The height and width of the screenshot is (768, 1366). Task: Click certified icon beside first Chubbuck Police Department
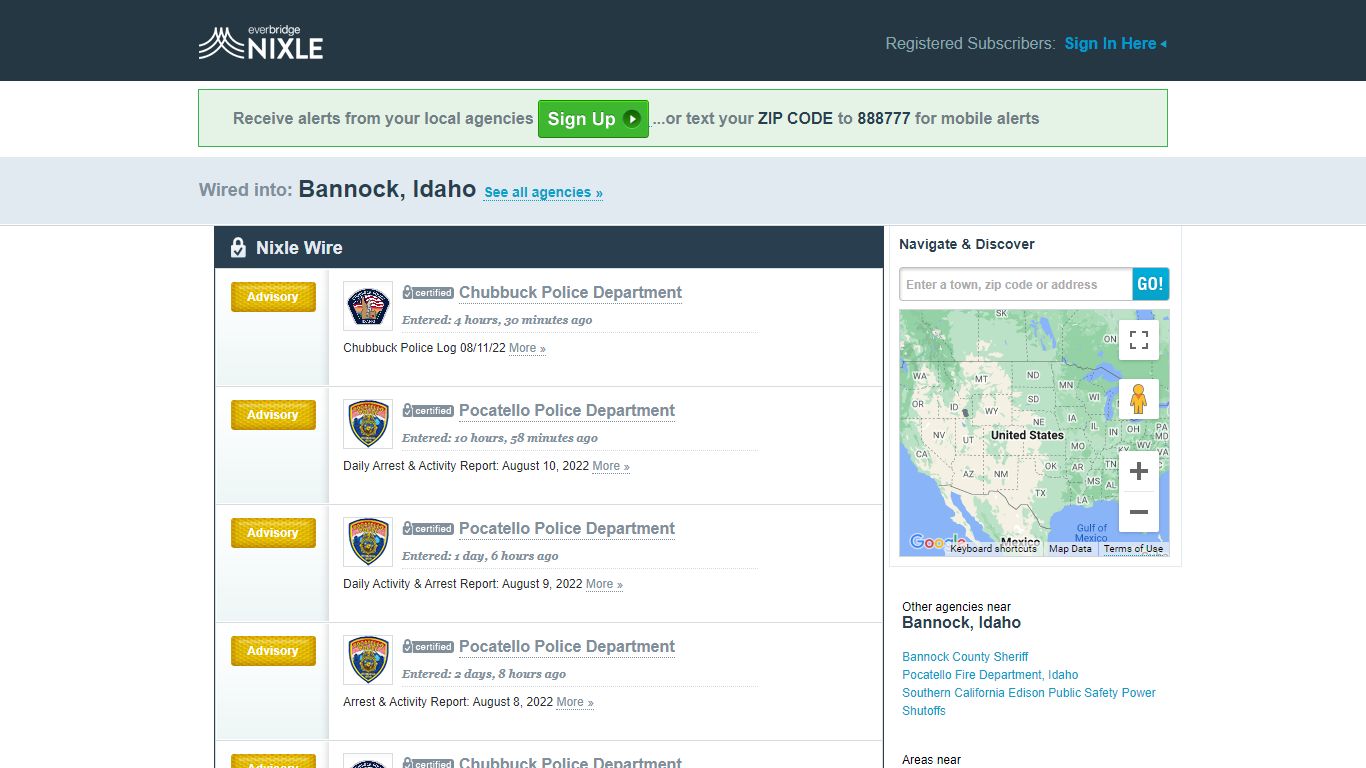pos(428,293)
